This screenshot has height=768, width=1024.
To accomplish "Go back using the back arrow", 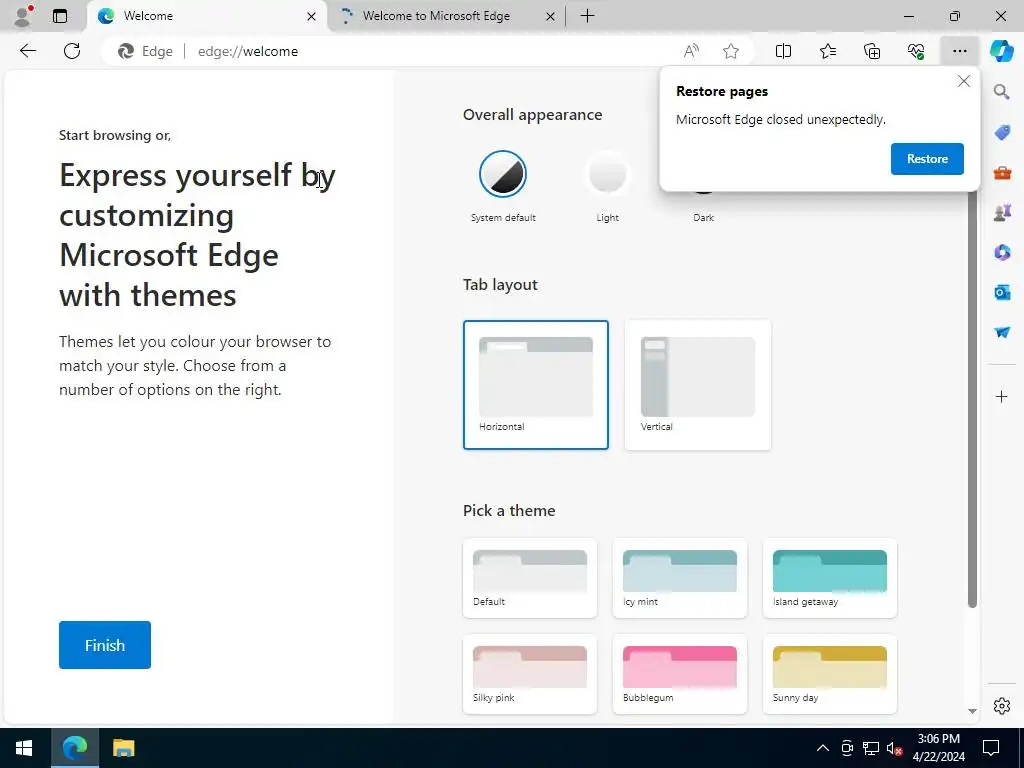I will [x=28, y=51].
